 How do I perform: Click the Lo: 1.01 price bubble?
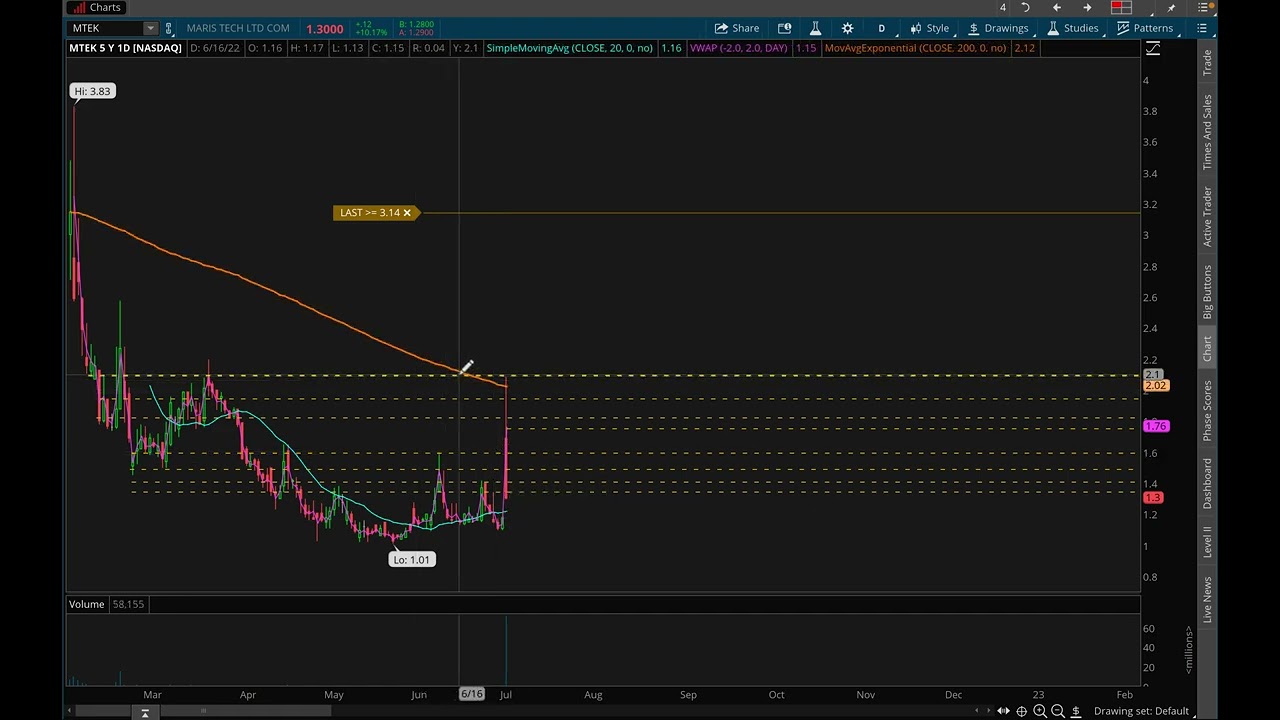[412, 560]
